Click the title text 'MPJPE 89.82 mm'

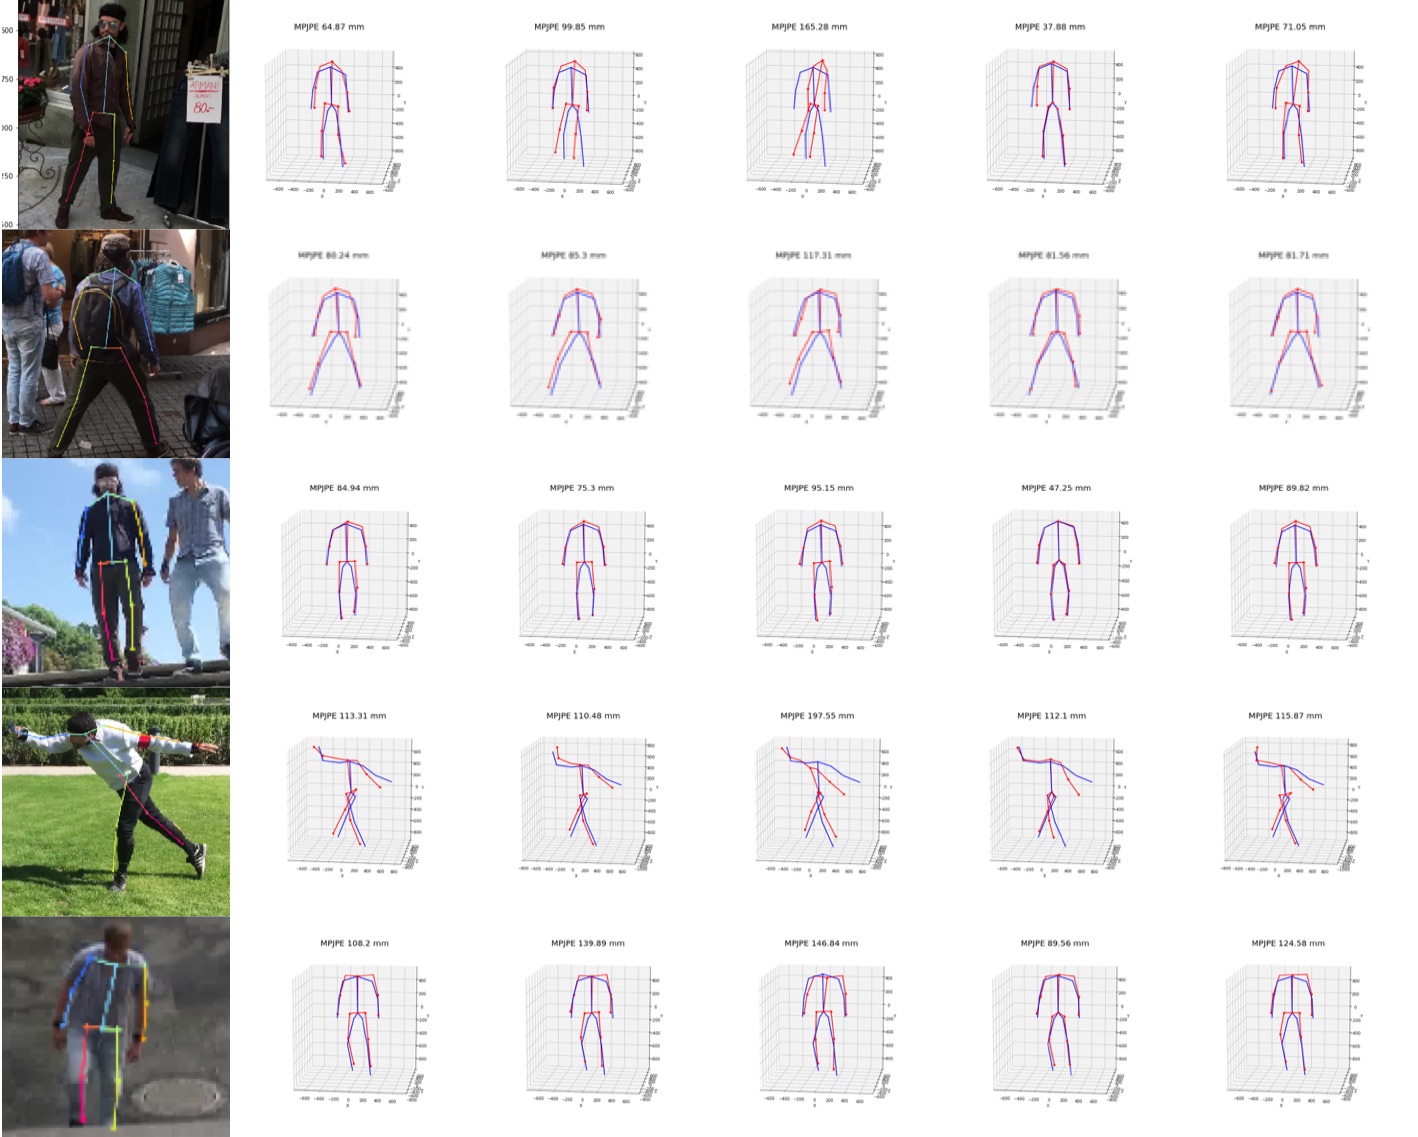point(1293,488)
